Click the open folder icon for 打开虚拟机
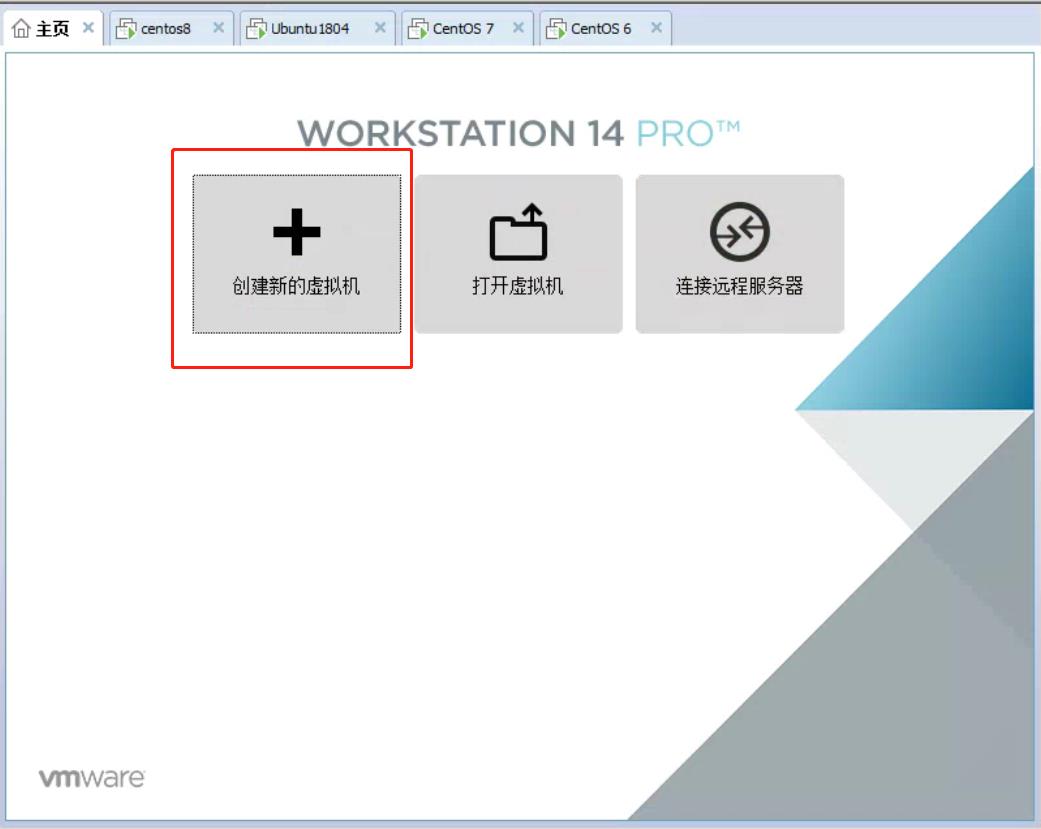The width and height of the screenshot is (1041, 829). click(519, 232)
